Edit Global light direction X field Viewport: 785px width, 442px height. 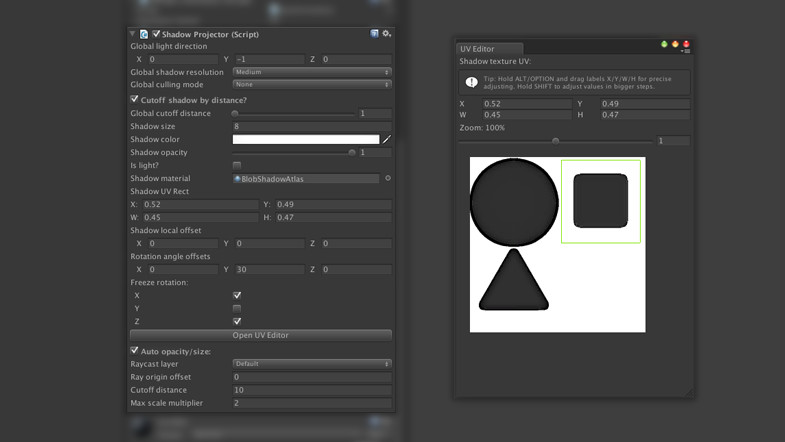click(x=182, y=59)
